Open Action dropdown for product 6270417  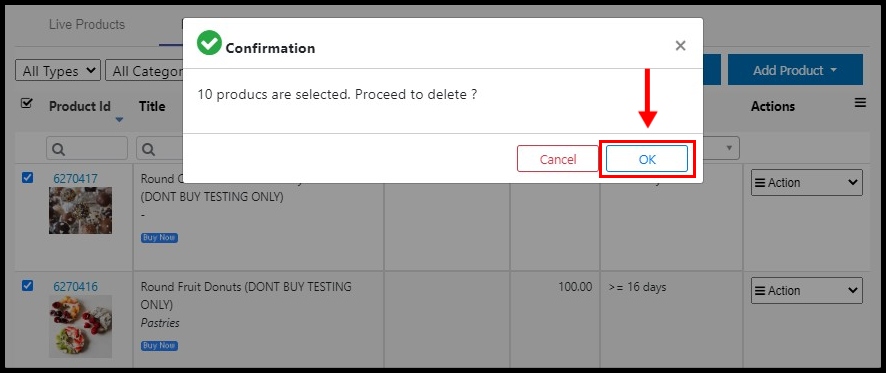806,183
